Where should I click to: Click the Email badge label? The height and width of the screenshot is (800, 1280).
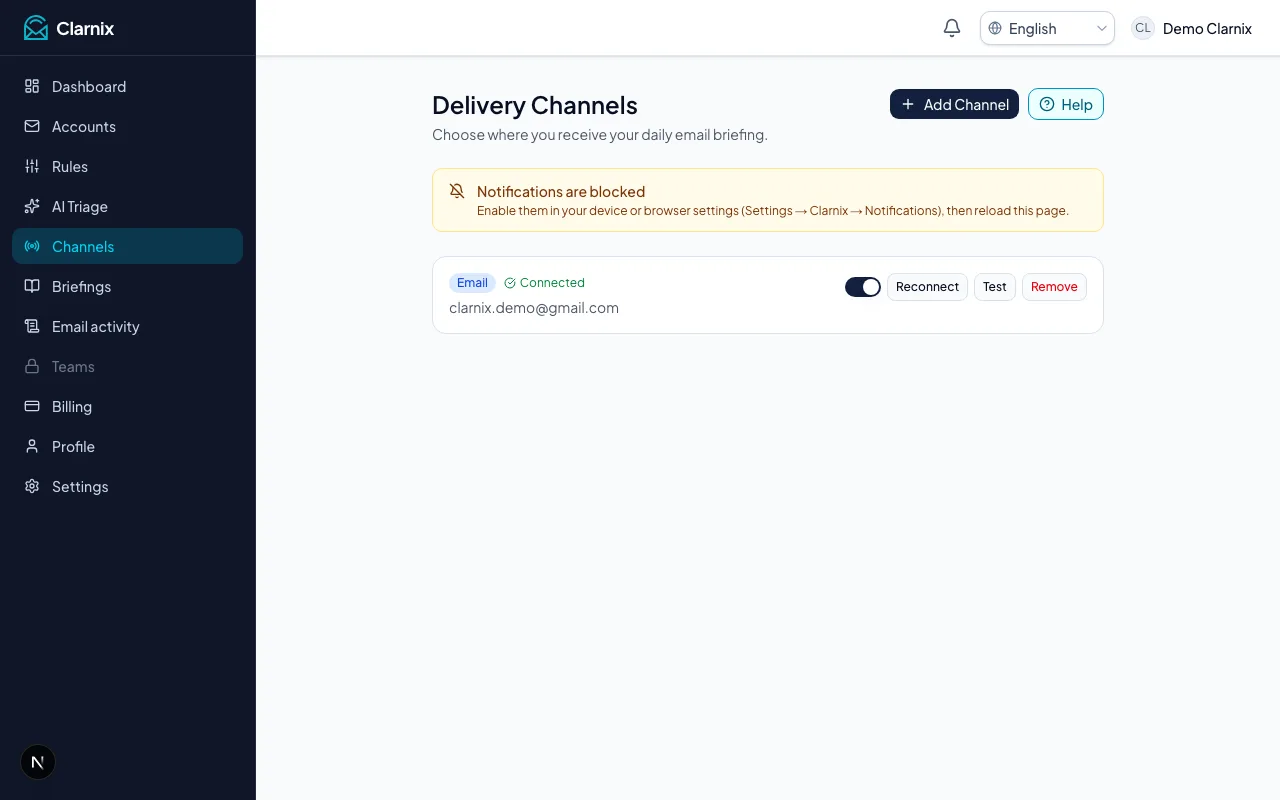(x=472, y=283)
